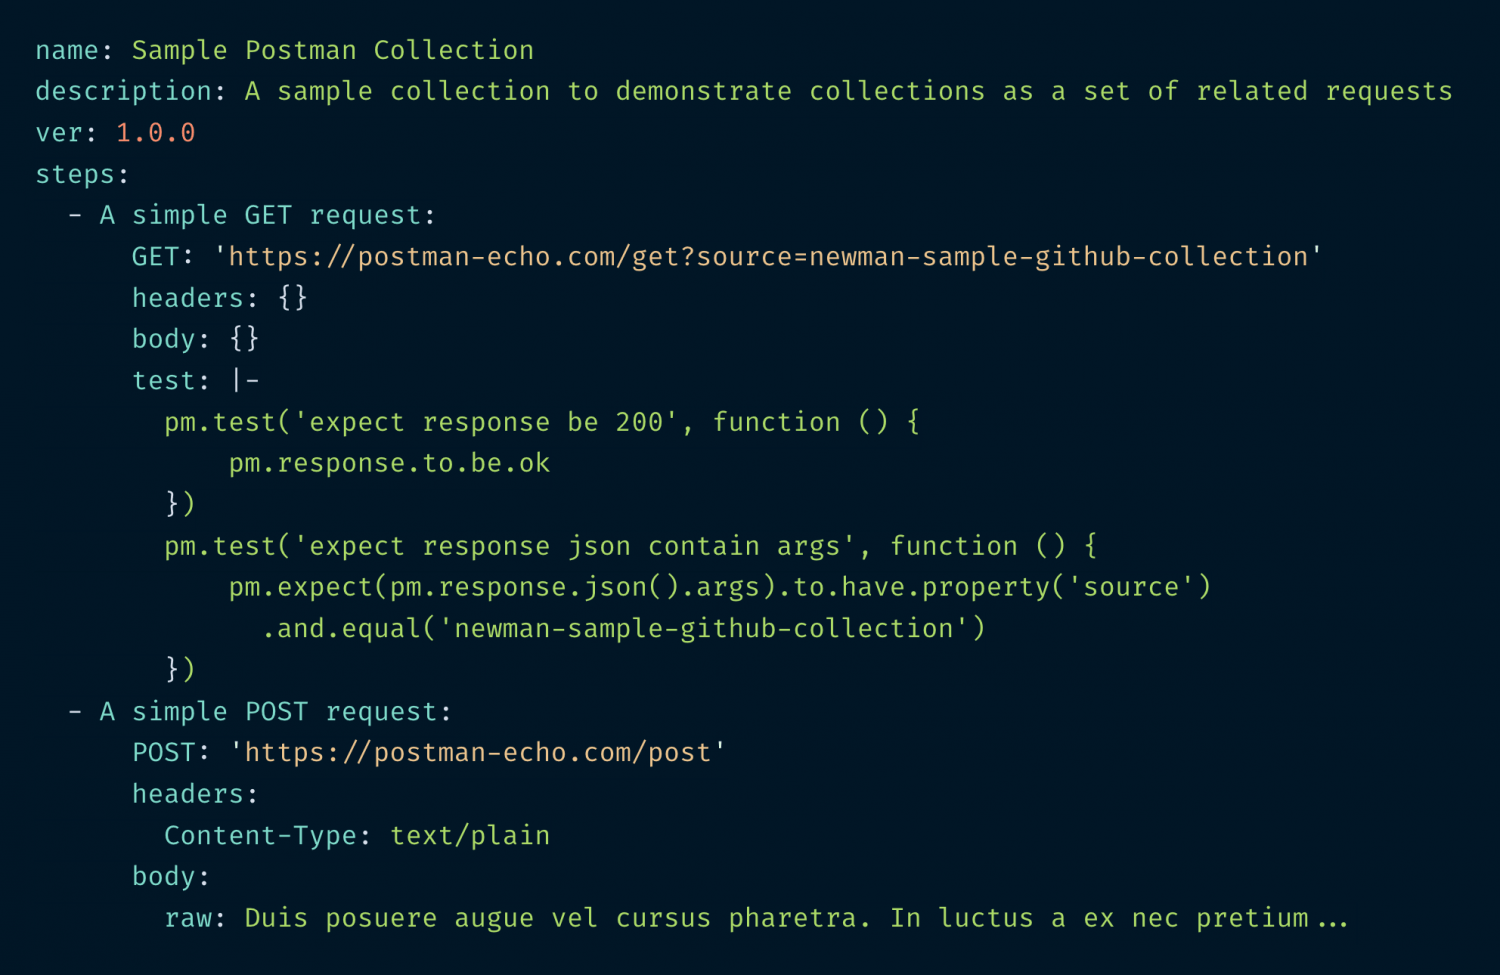Viewport: 1500px width, 975px height.
Task: Click the 'expect response json contain args' line
Action: [630, 546]
